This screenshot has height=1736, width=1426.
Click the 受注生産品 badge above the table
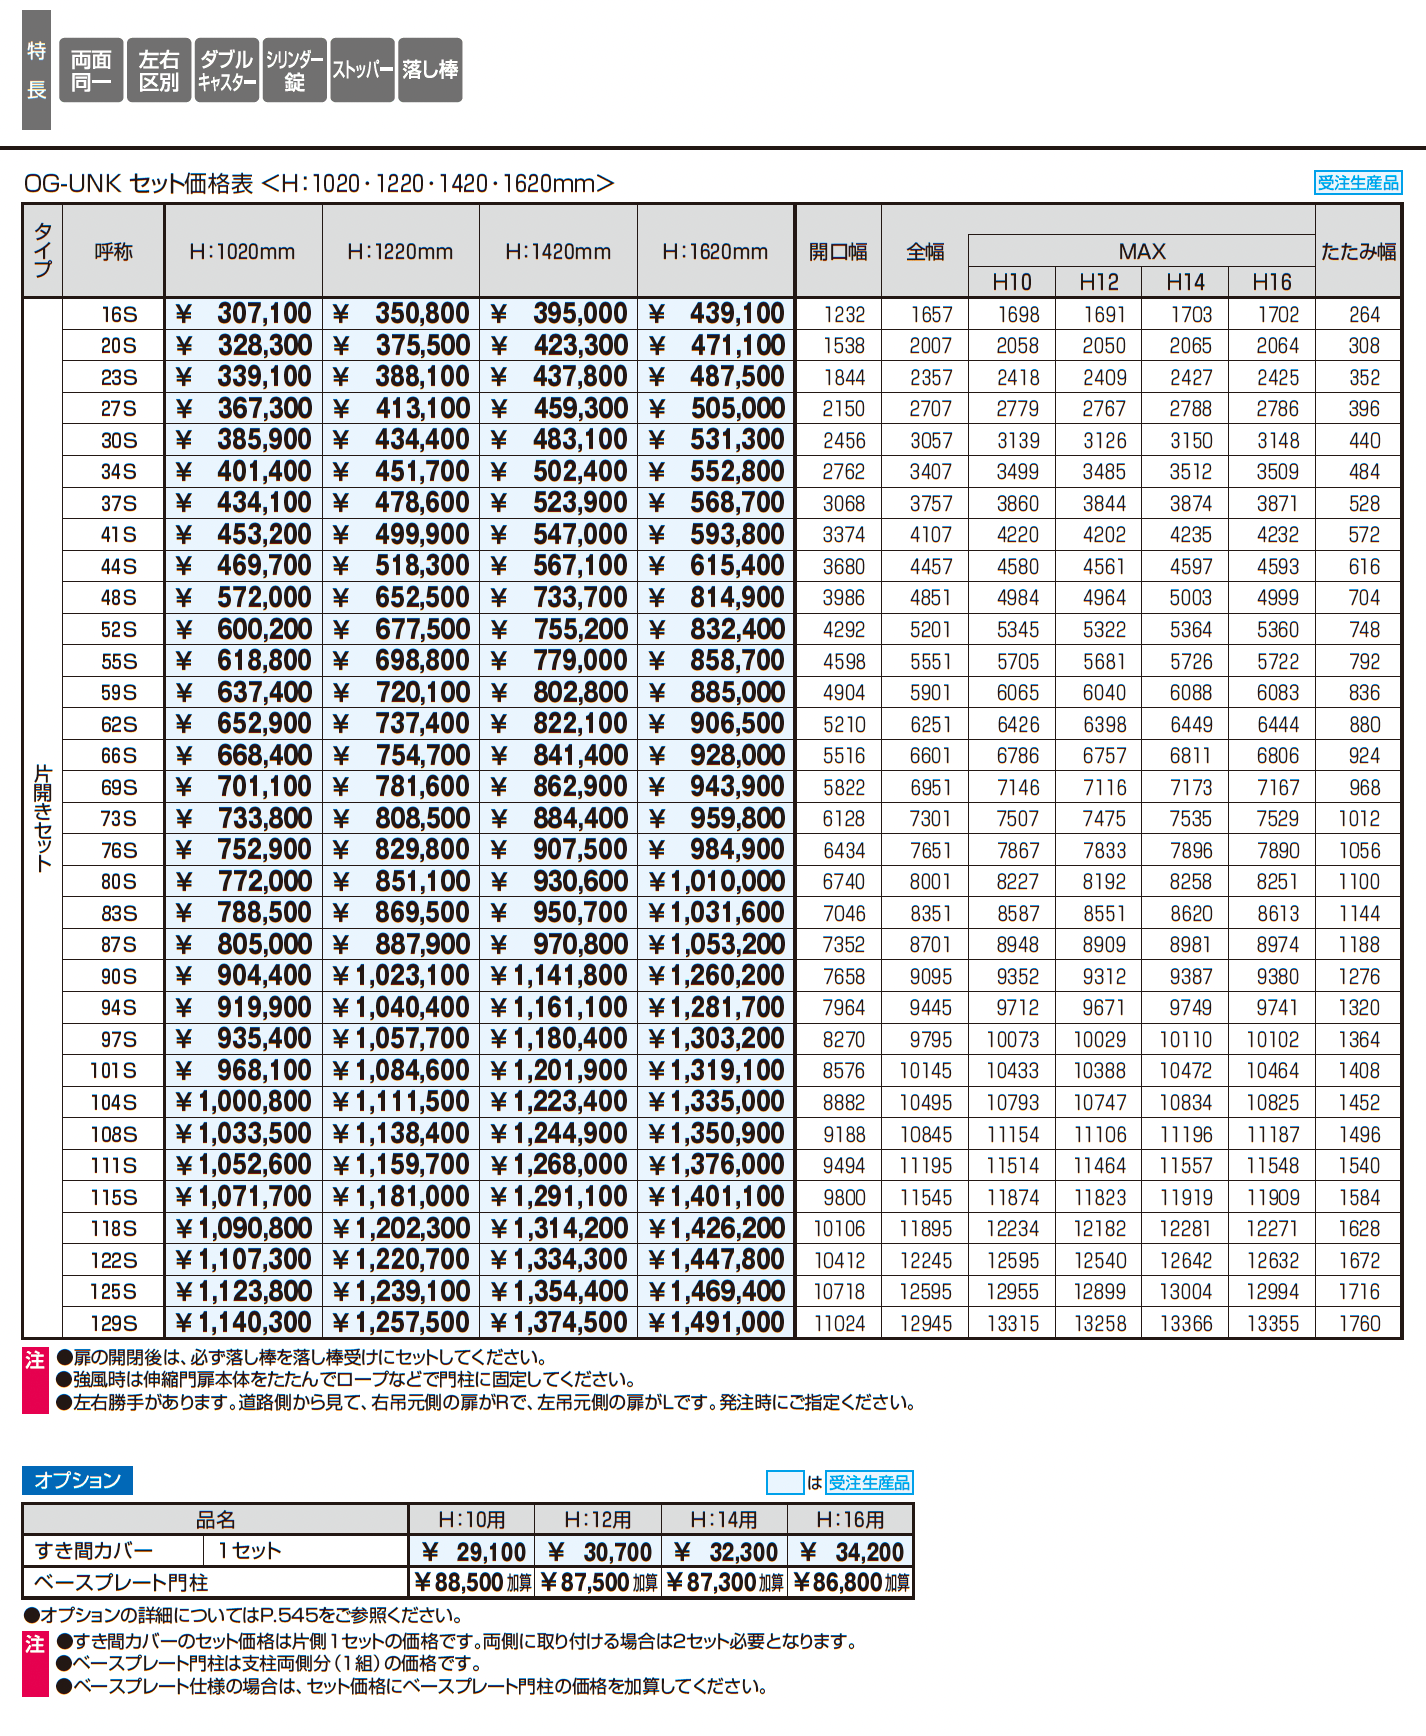tap(1357, 182)
